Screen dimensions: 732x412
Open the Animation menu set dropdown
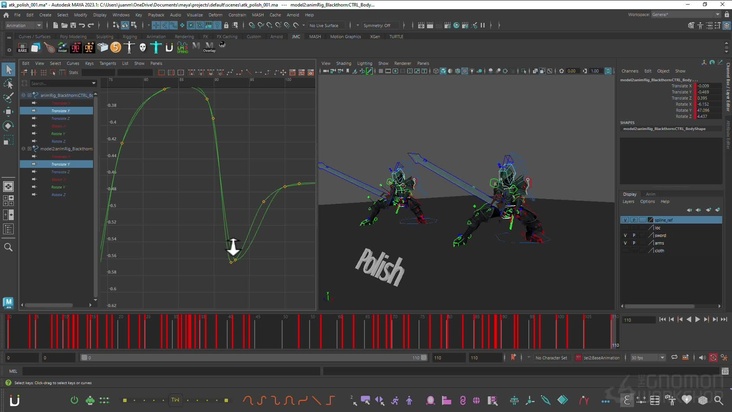point(22,27)
